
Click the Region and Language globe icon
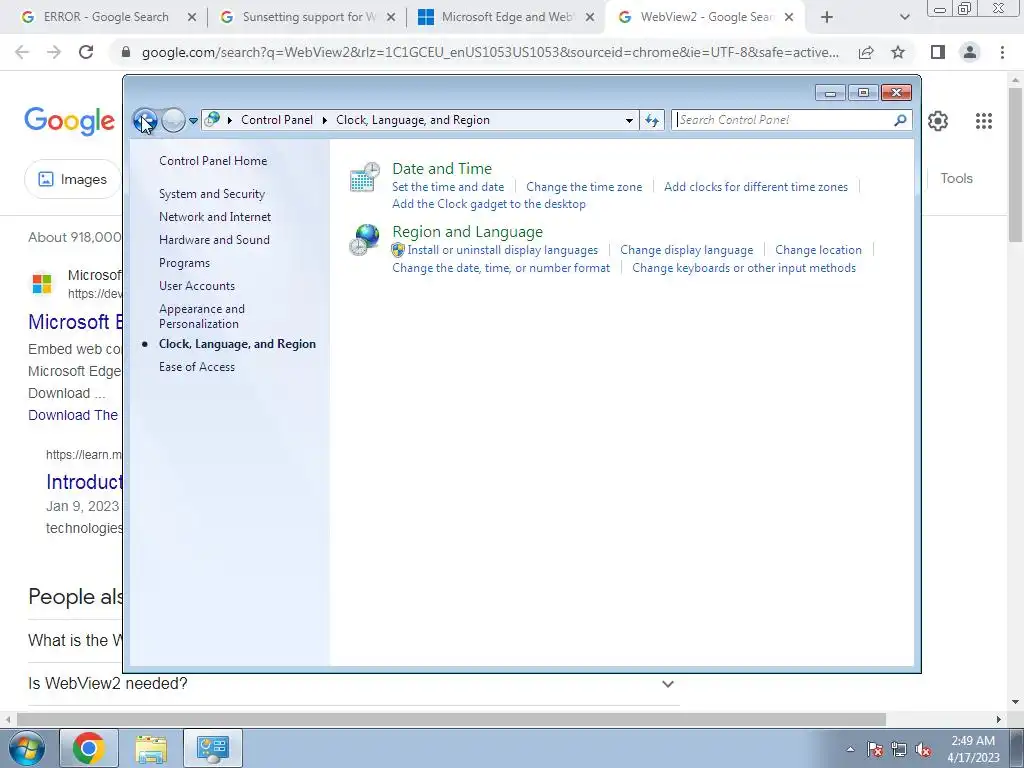tap(364, 240)
